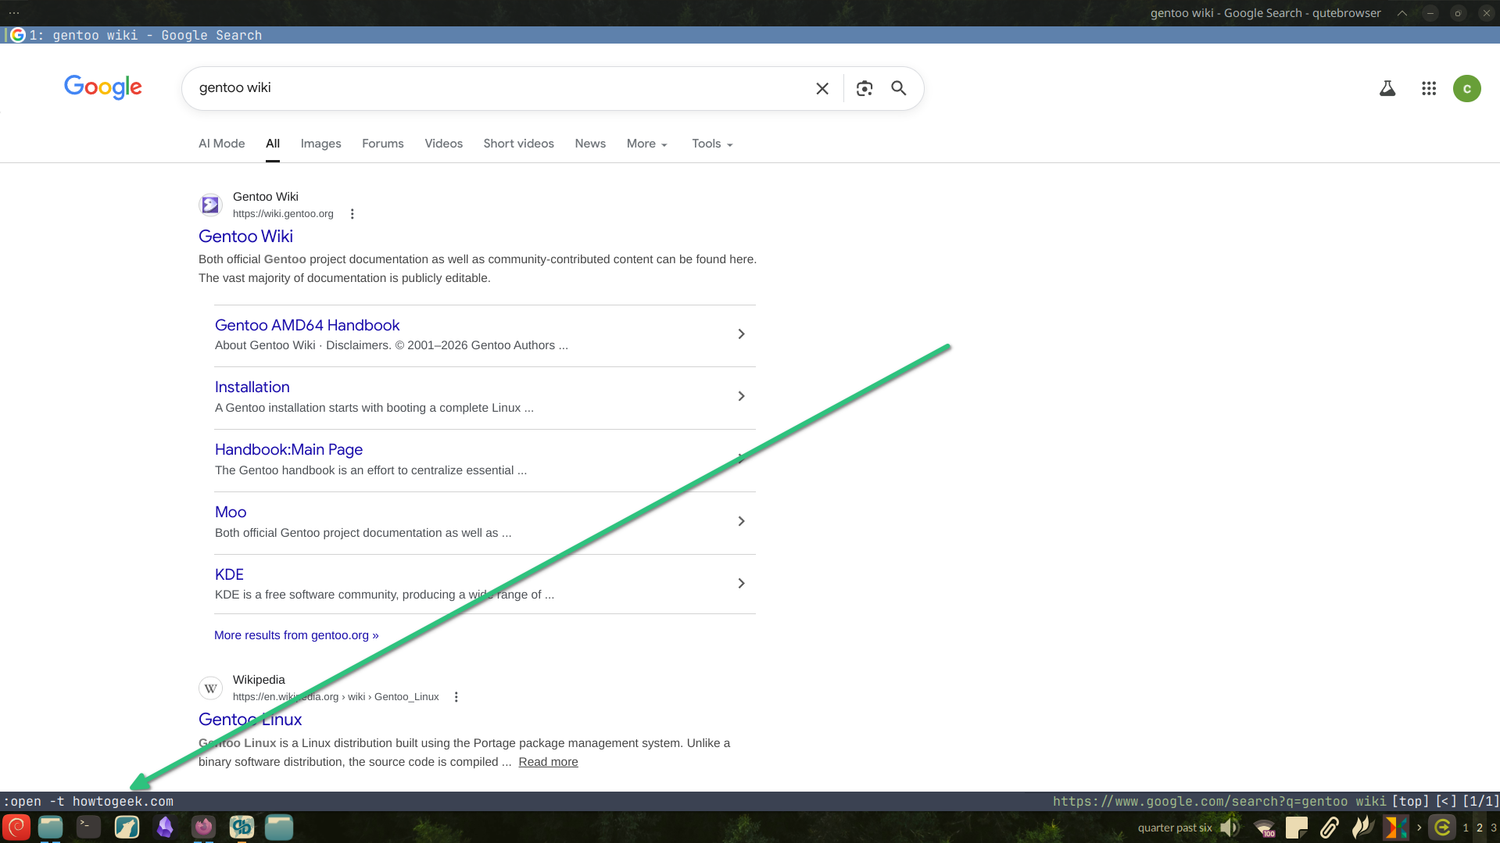The image size is (1500, 843).
Task: Open folder icon right of qutebrowser icon
Action: [279, 827]
